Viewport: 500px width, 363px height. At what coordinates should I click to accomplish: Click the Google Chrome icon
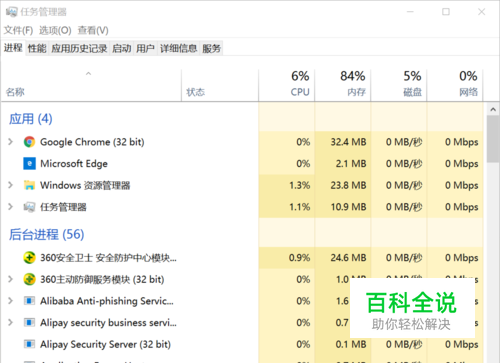[29, 142]
